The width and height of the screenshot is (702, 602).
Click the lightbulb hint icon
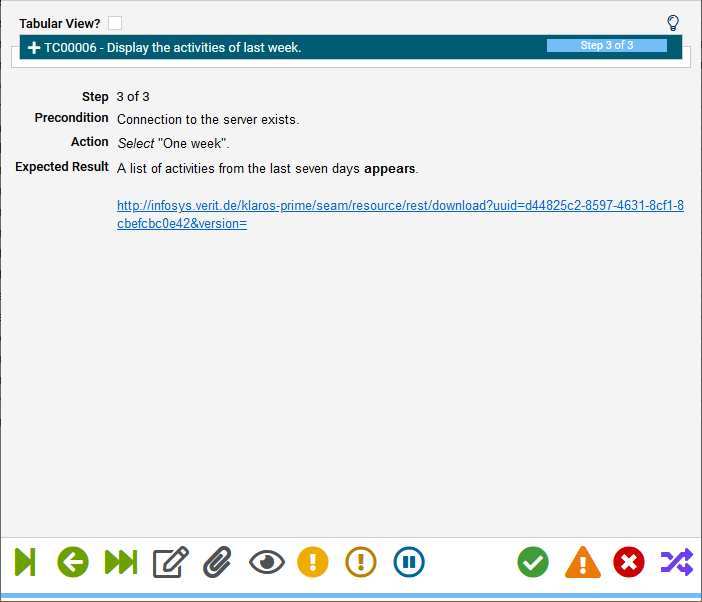673,23
